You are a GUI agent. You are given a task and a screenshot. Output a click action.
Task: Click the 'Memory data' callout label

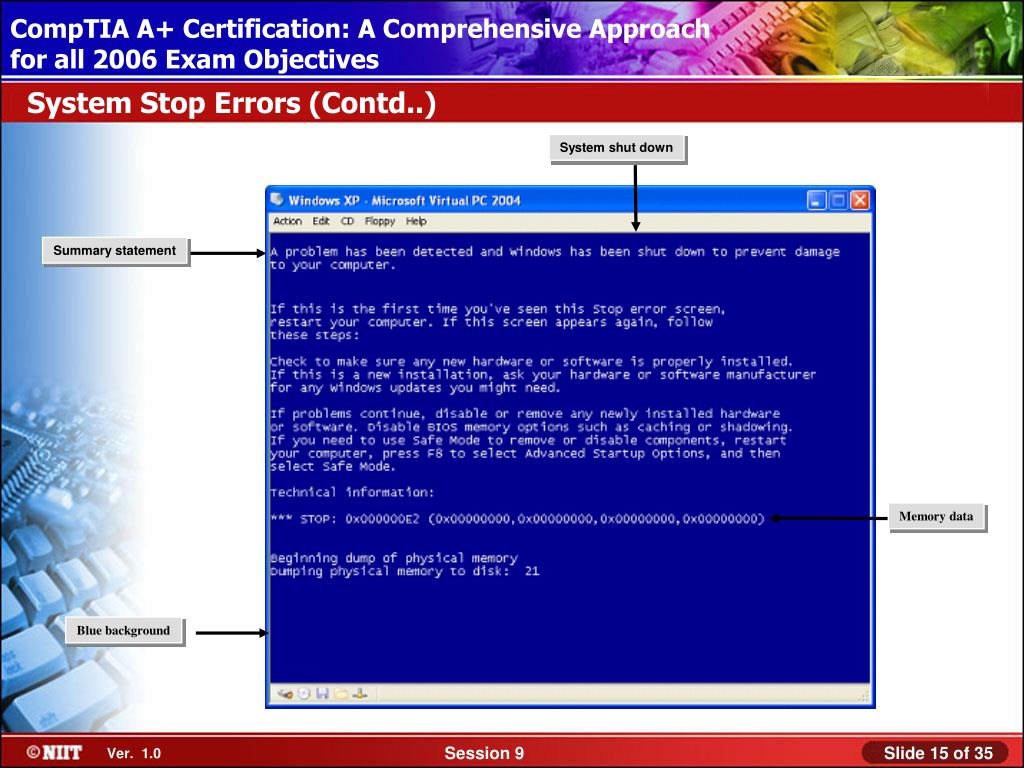click(x=935, y=517)
